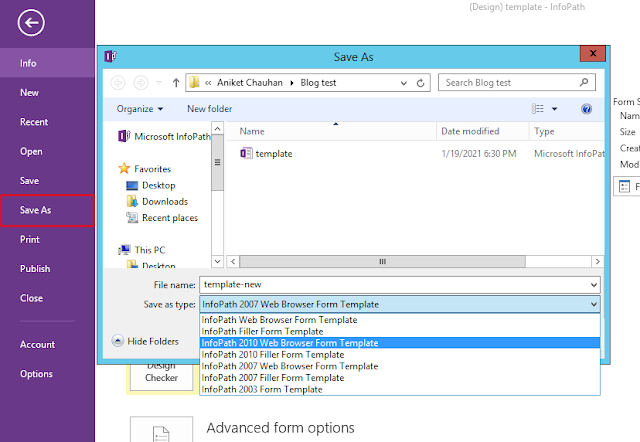The image size is (640, 442).
Task: Open the Publish backstage tab
Action: (47, 269)
